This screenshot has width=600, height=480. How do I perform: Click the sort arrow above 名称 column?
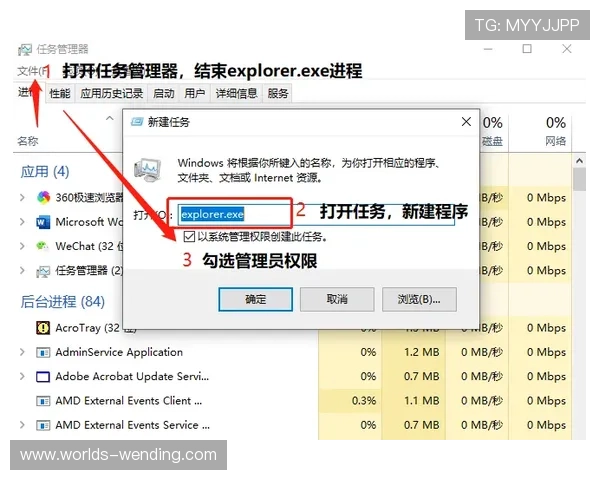pyautogui.click(x=110, y=118)
